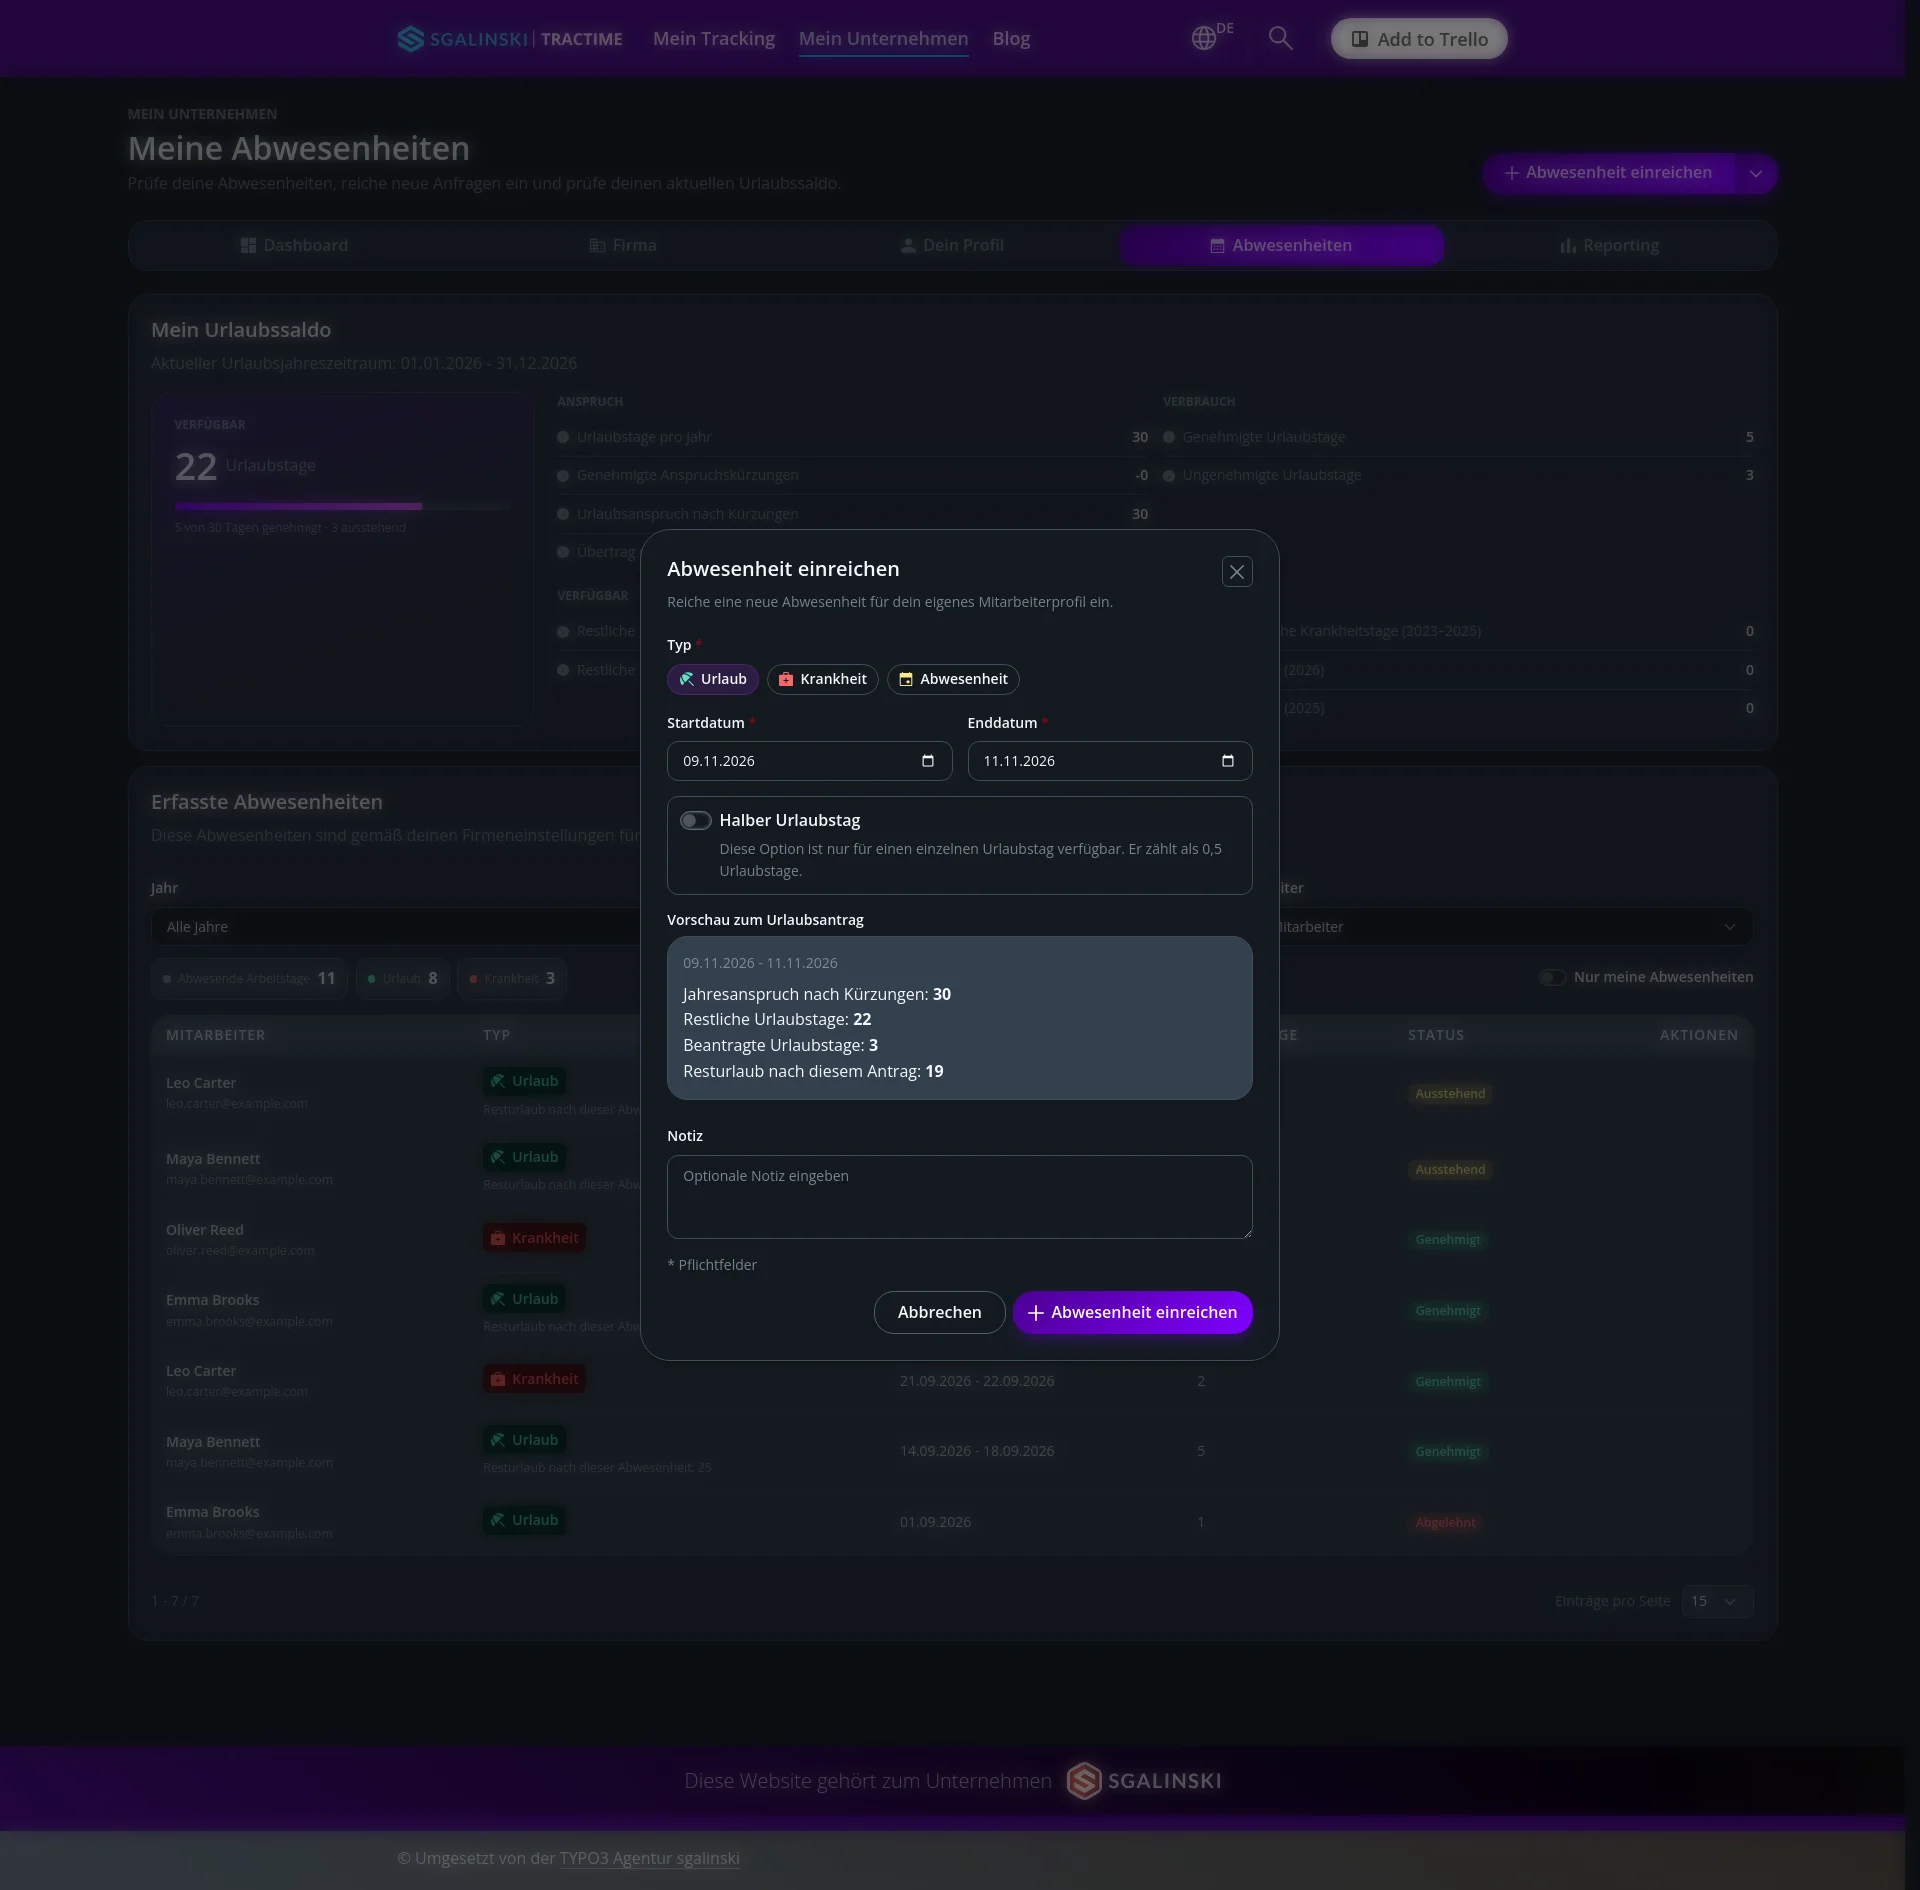Expand the Abwesenheit einreichen split-button arrow
The image size is (1920, 1890).
pyautogui.click(x=1756, y=173)
